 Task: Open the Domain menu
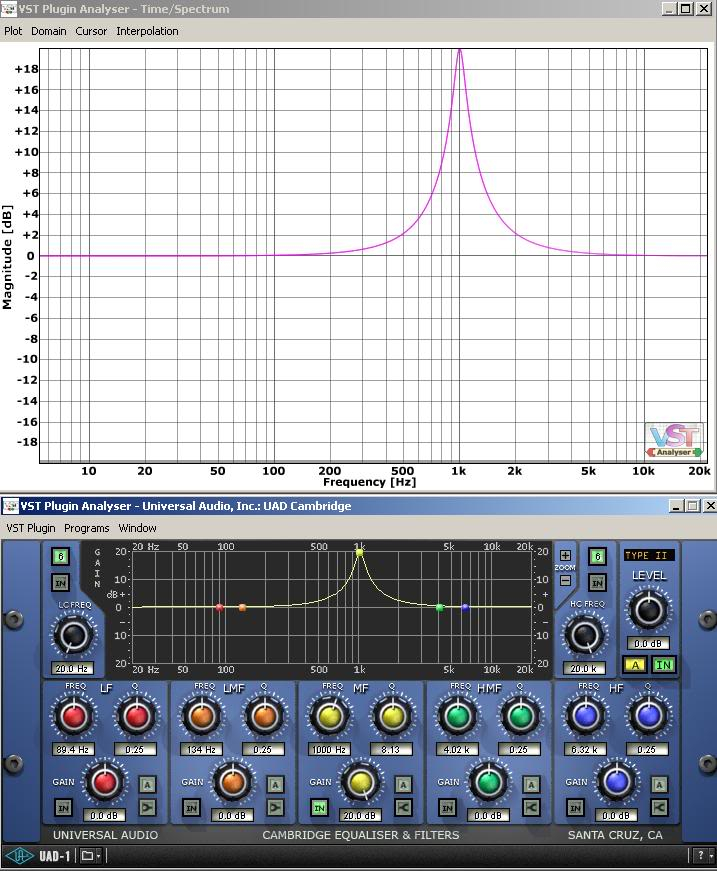(x=48, y=31)
